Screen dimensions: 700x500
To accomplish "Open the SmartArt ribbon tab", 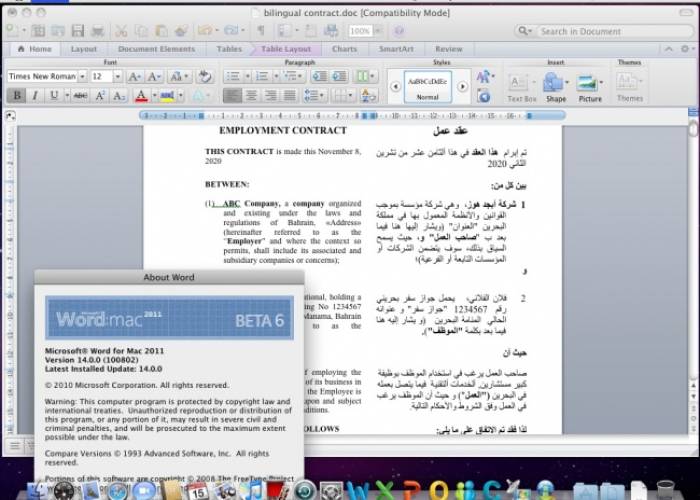I will (396, 49).
